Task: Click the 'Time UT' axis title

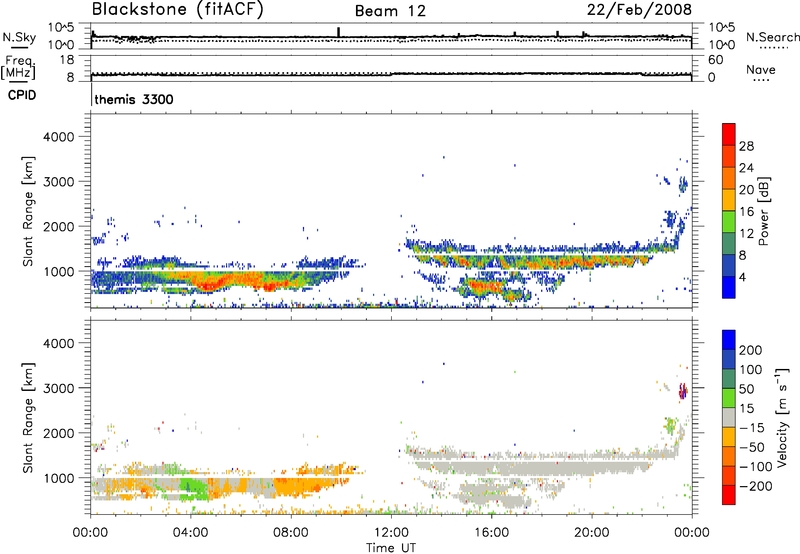Action: [x=391, y=548]
